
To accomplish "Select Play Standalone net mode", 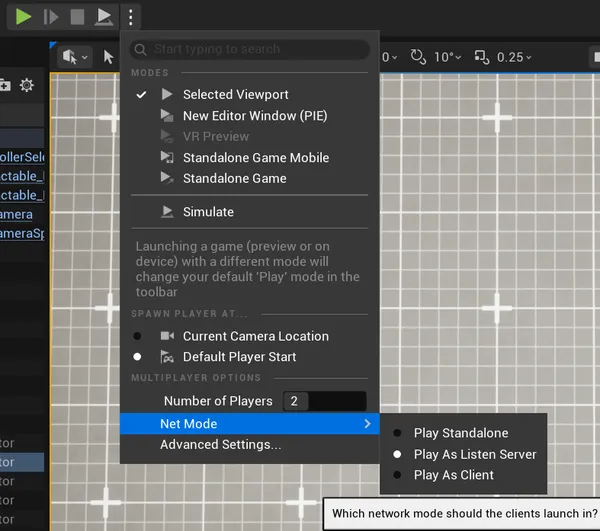I will pyautogui.click(x=463, y=433).
